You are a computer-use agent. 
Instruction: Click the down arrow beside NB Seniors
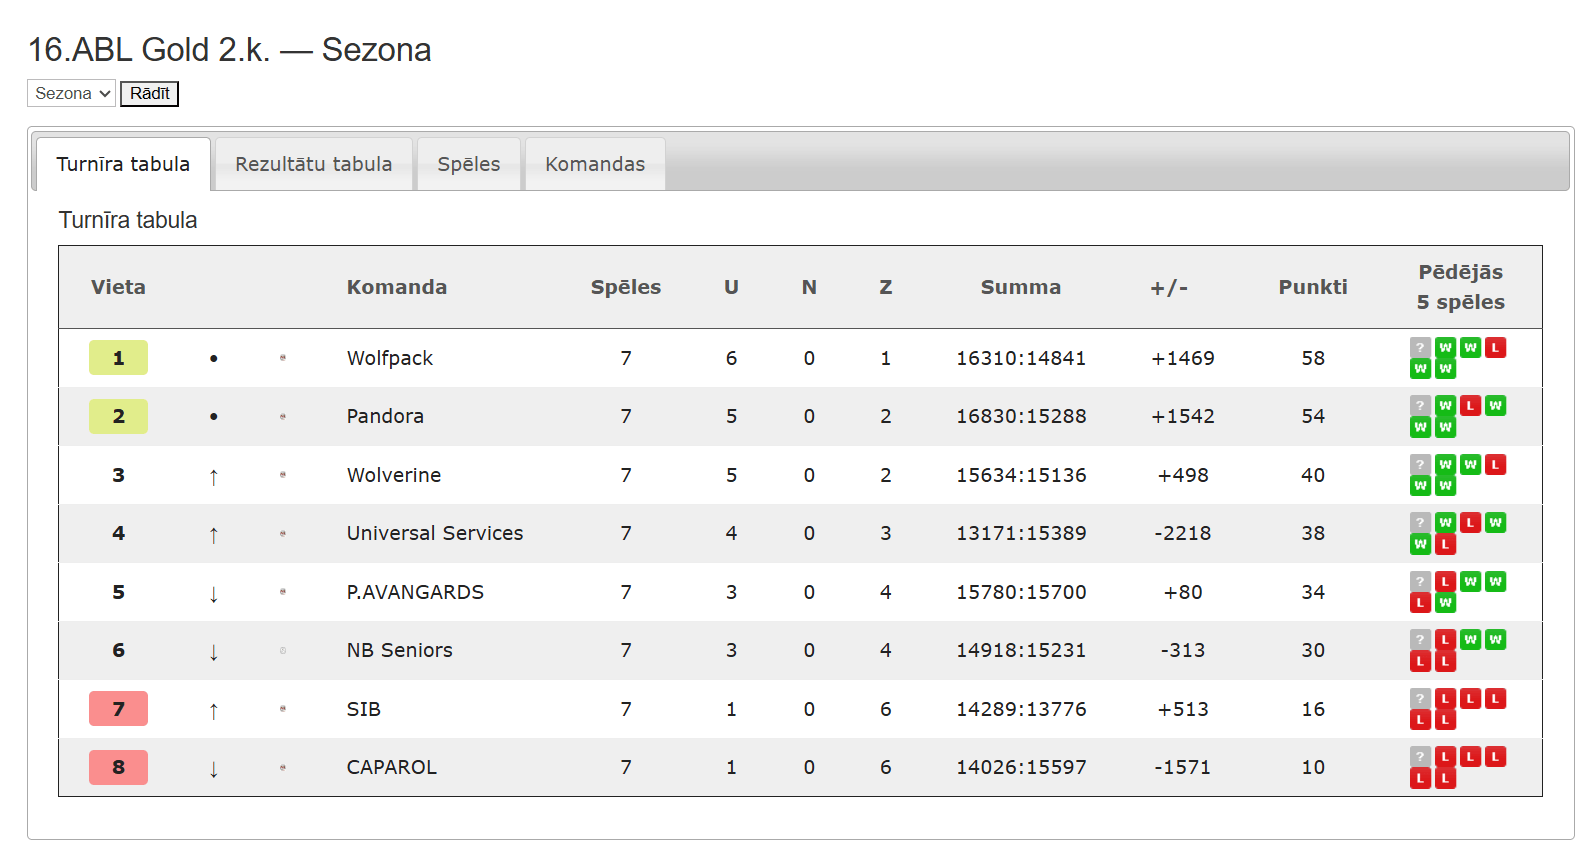click(214, 652)
